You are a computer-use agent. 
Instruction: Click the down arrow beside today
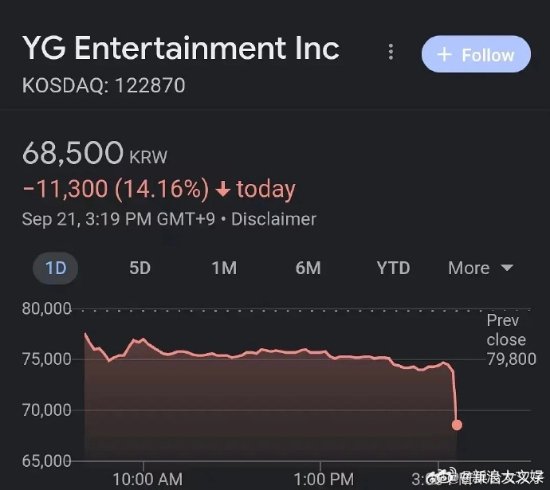coord(223,190)
